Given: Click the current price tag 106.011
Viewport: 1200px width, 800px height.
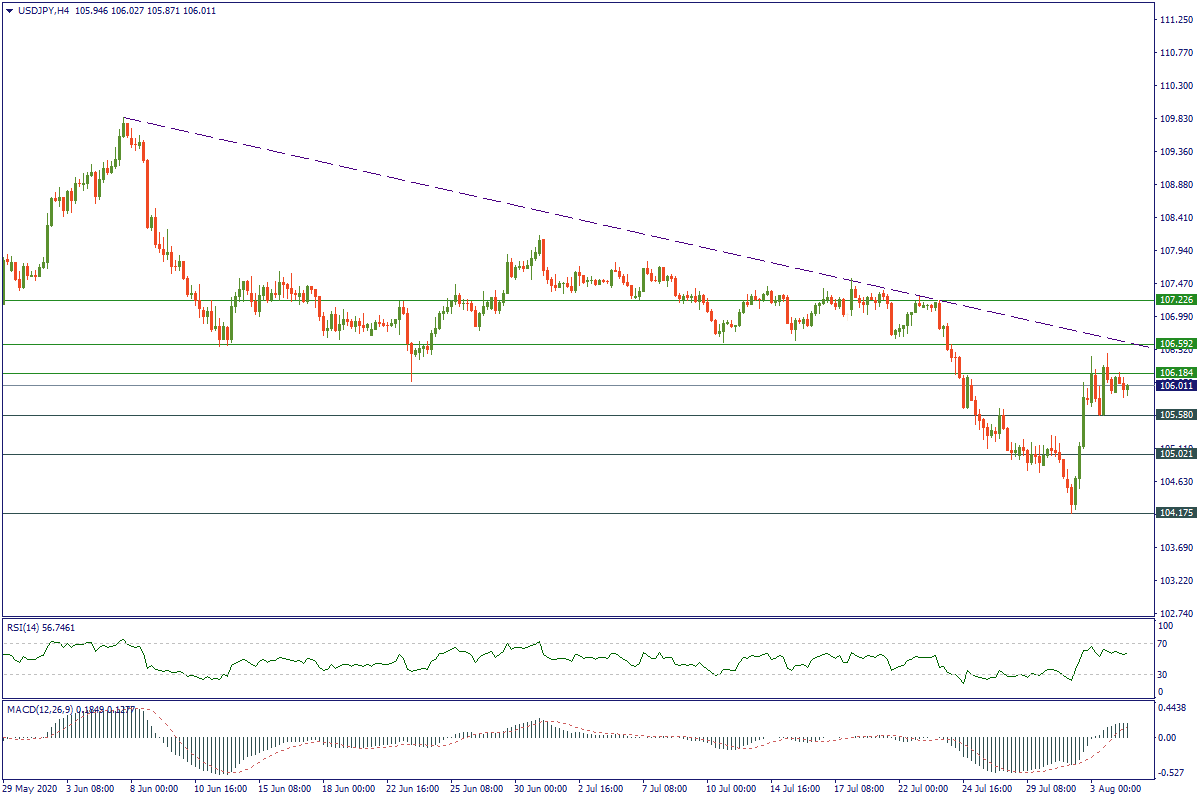Looking at the screenshot, I should (1172, 386).
